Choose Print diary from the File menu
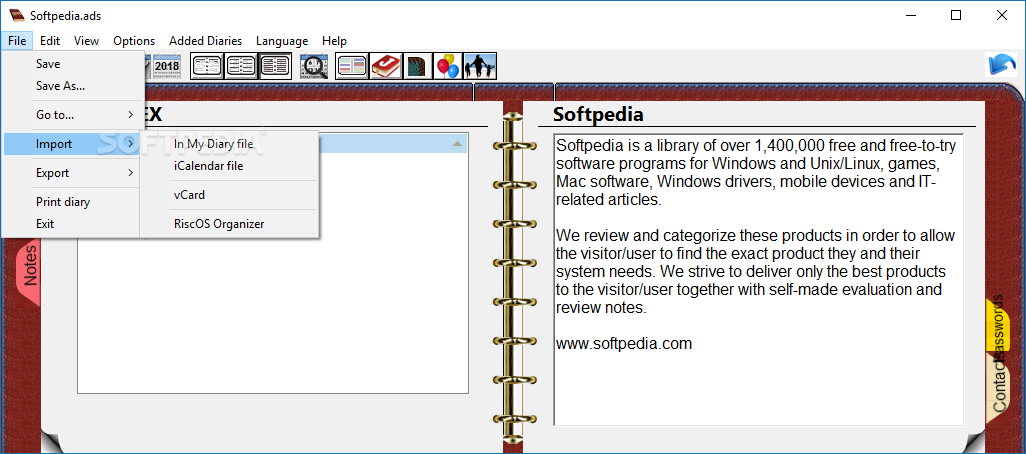 (73, 202)
